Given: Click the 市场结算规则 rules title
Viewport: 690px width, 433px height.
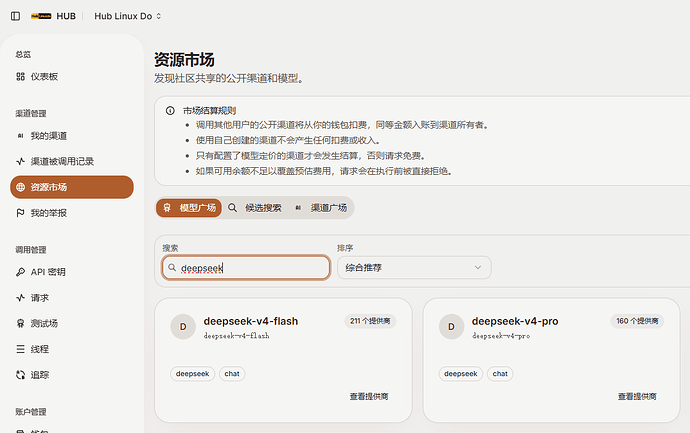Looking at the screenshot, I should point(209,110).
